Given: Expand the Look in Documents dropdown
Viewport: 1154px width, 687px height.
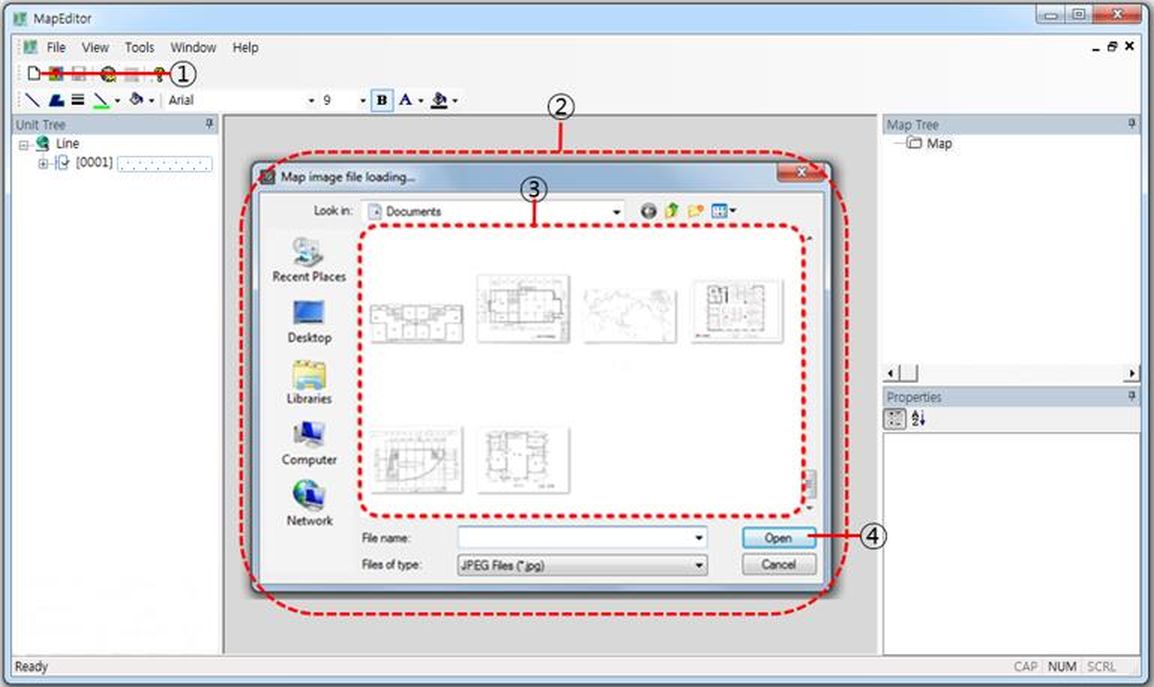Looking at the screenshot, I should point(617,211).
